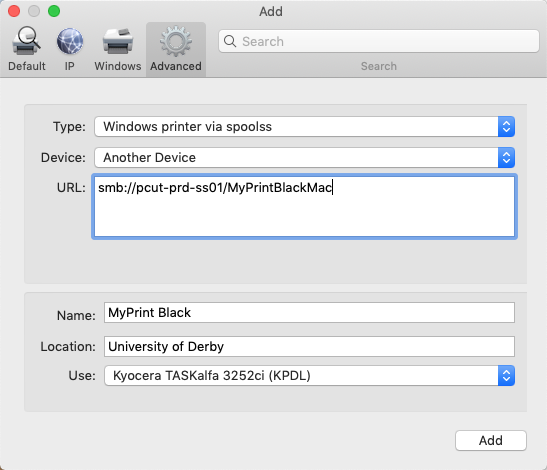
Task: Click the Windows tab label
Action: point(118,66)
